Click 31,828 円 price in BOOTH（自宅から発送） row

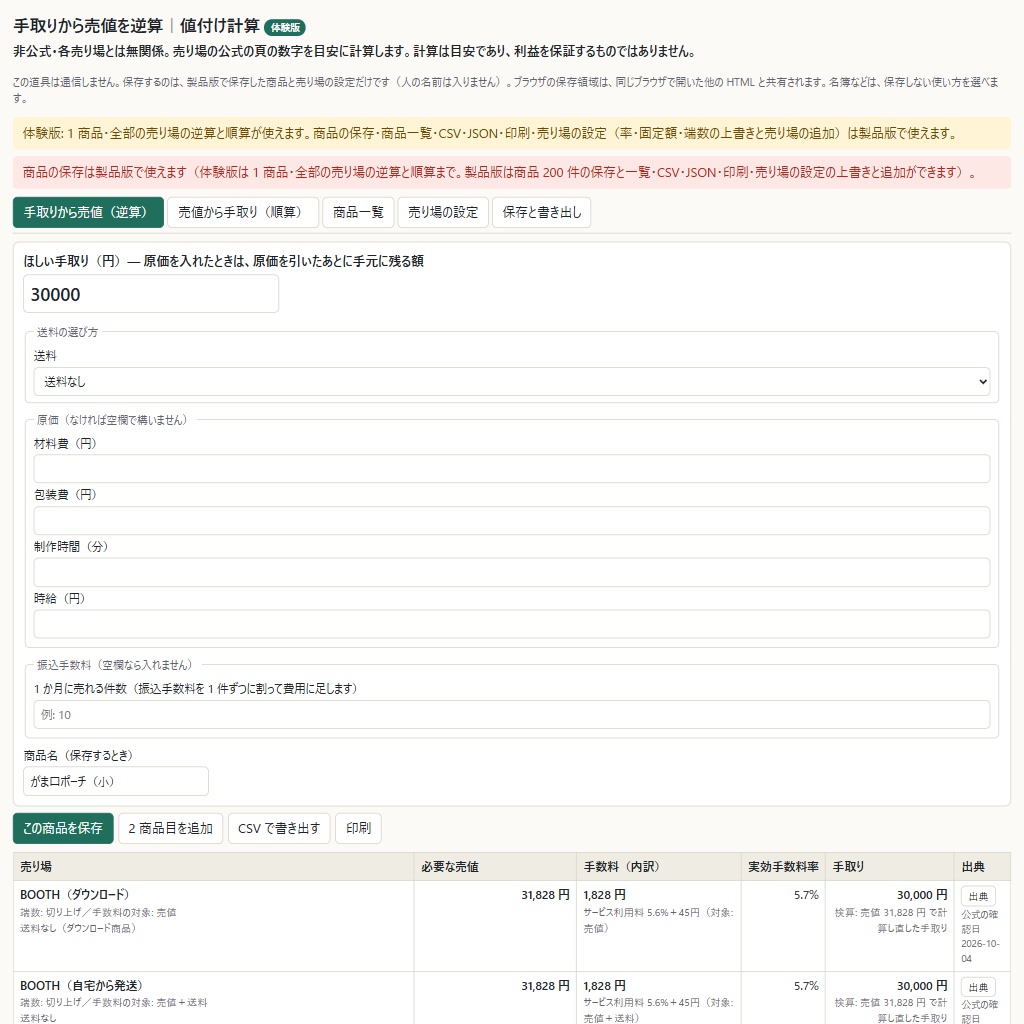coord(545,985)
